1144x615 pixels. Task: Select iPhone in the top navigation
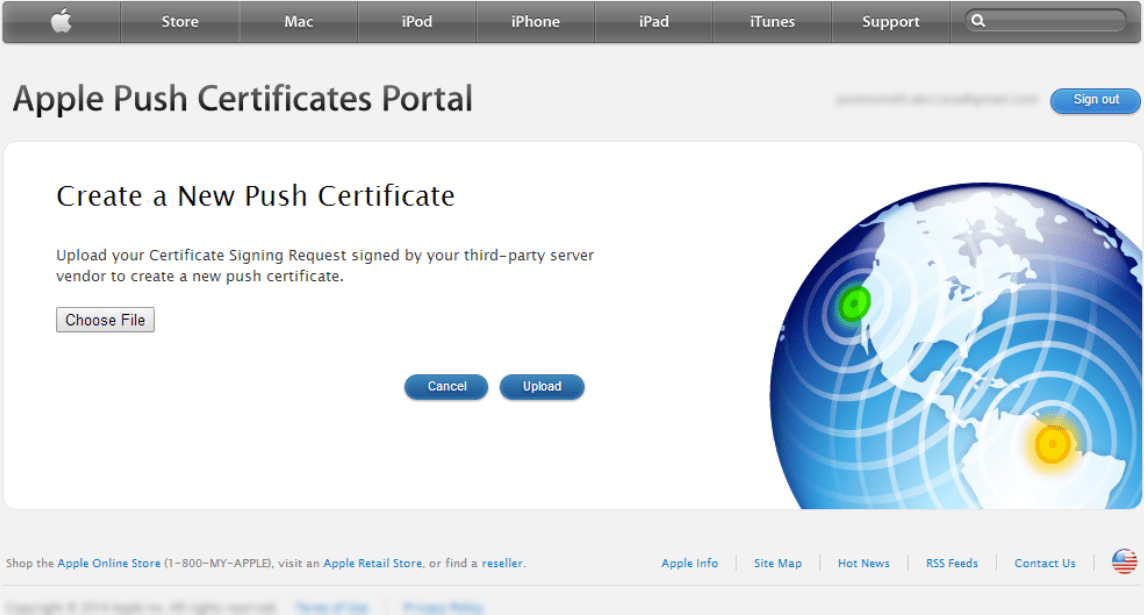[535, 22]
